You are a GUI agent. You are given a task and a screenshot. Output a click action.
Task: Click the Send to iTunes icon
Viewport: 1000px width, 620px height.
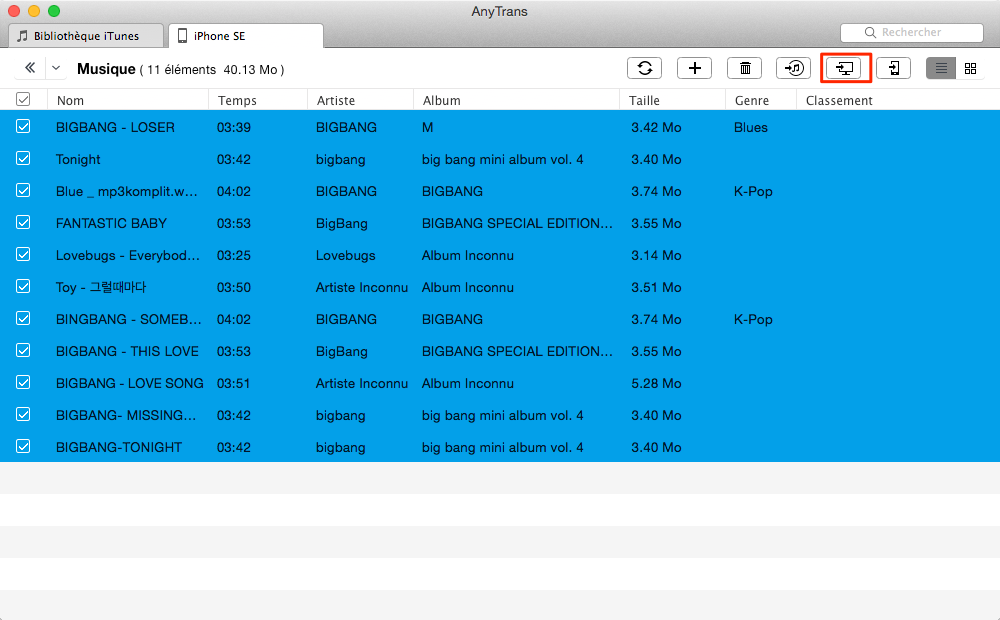pyautogui.click(x=793, y=68)
